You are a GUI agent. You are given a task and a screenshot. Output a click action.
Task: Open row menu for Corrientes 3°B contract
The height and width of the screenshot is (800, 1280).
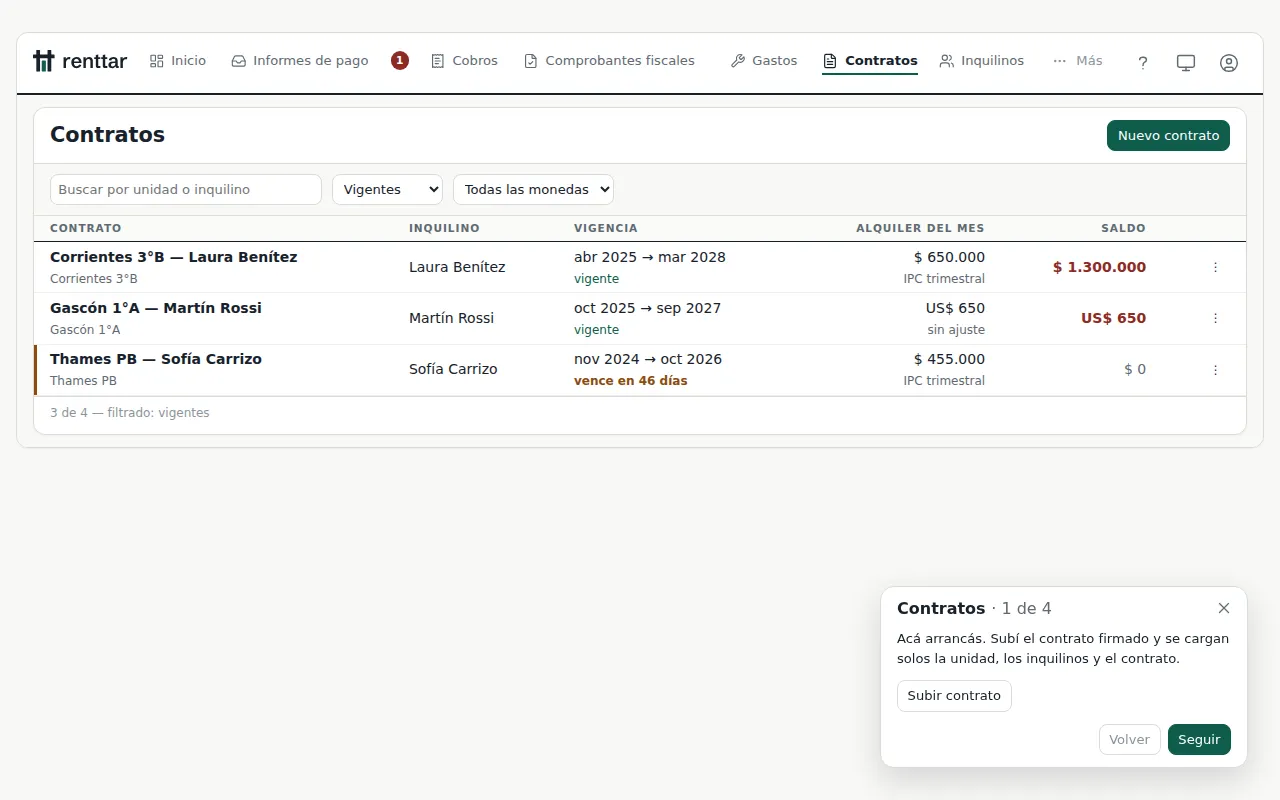pos(1215,267)
